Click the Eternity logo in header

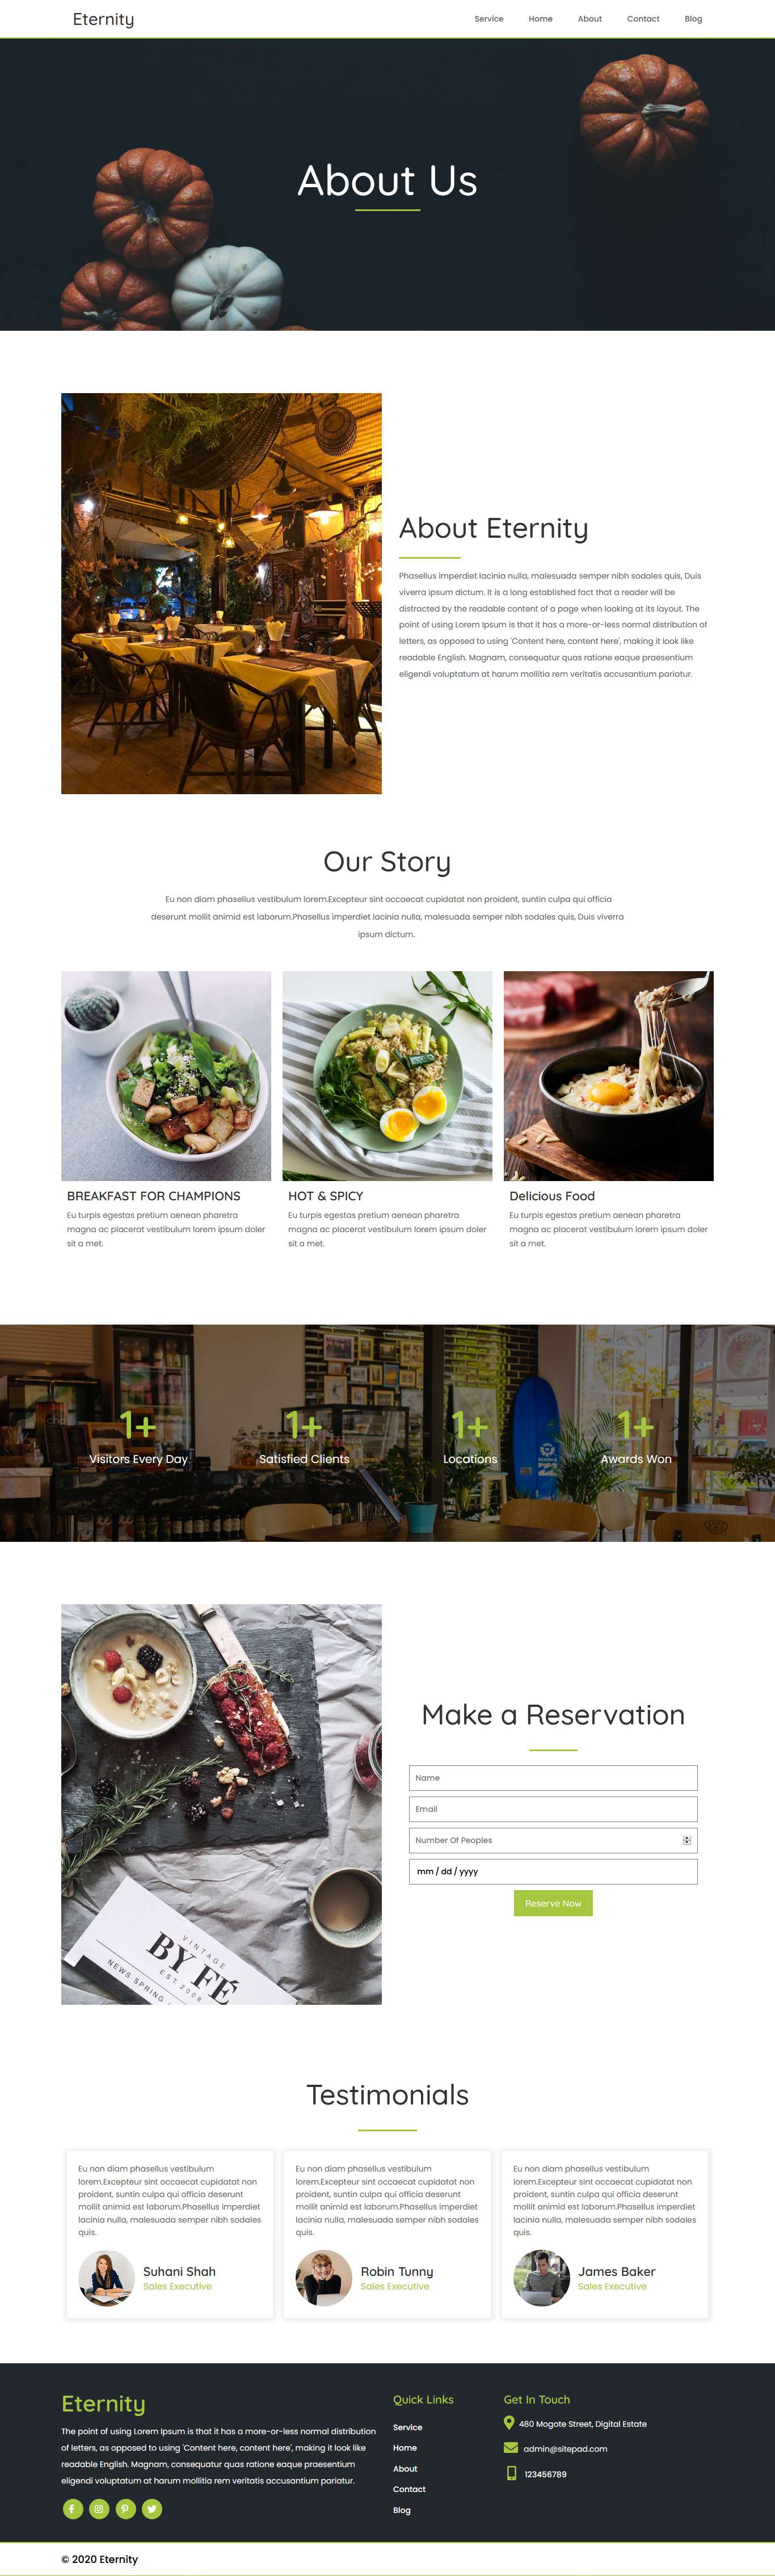click(103, 19)
